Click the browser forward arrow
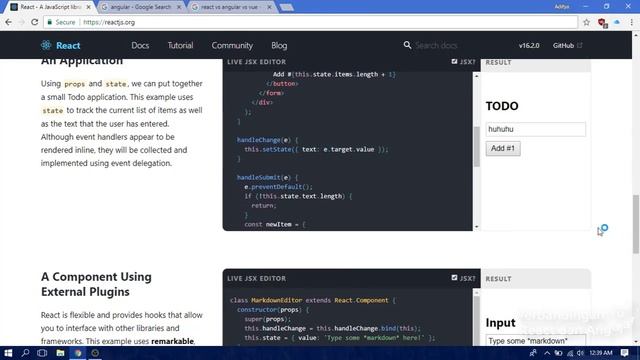Screen dimensions: 640x360 (22, 22)
